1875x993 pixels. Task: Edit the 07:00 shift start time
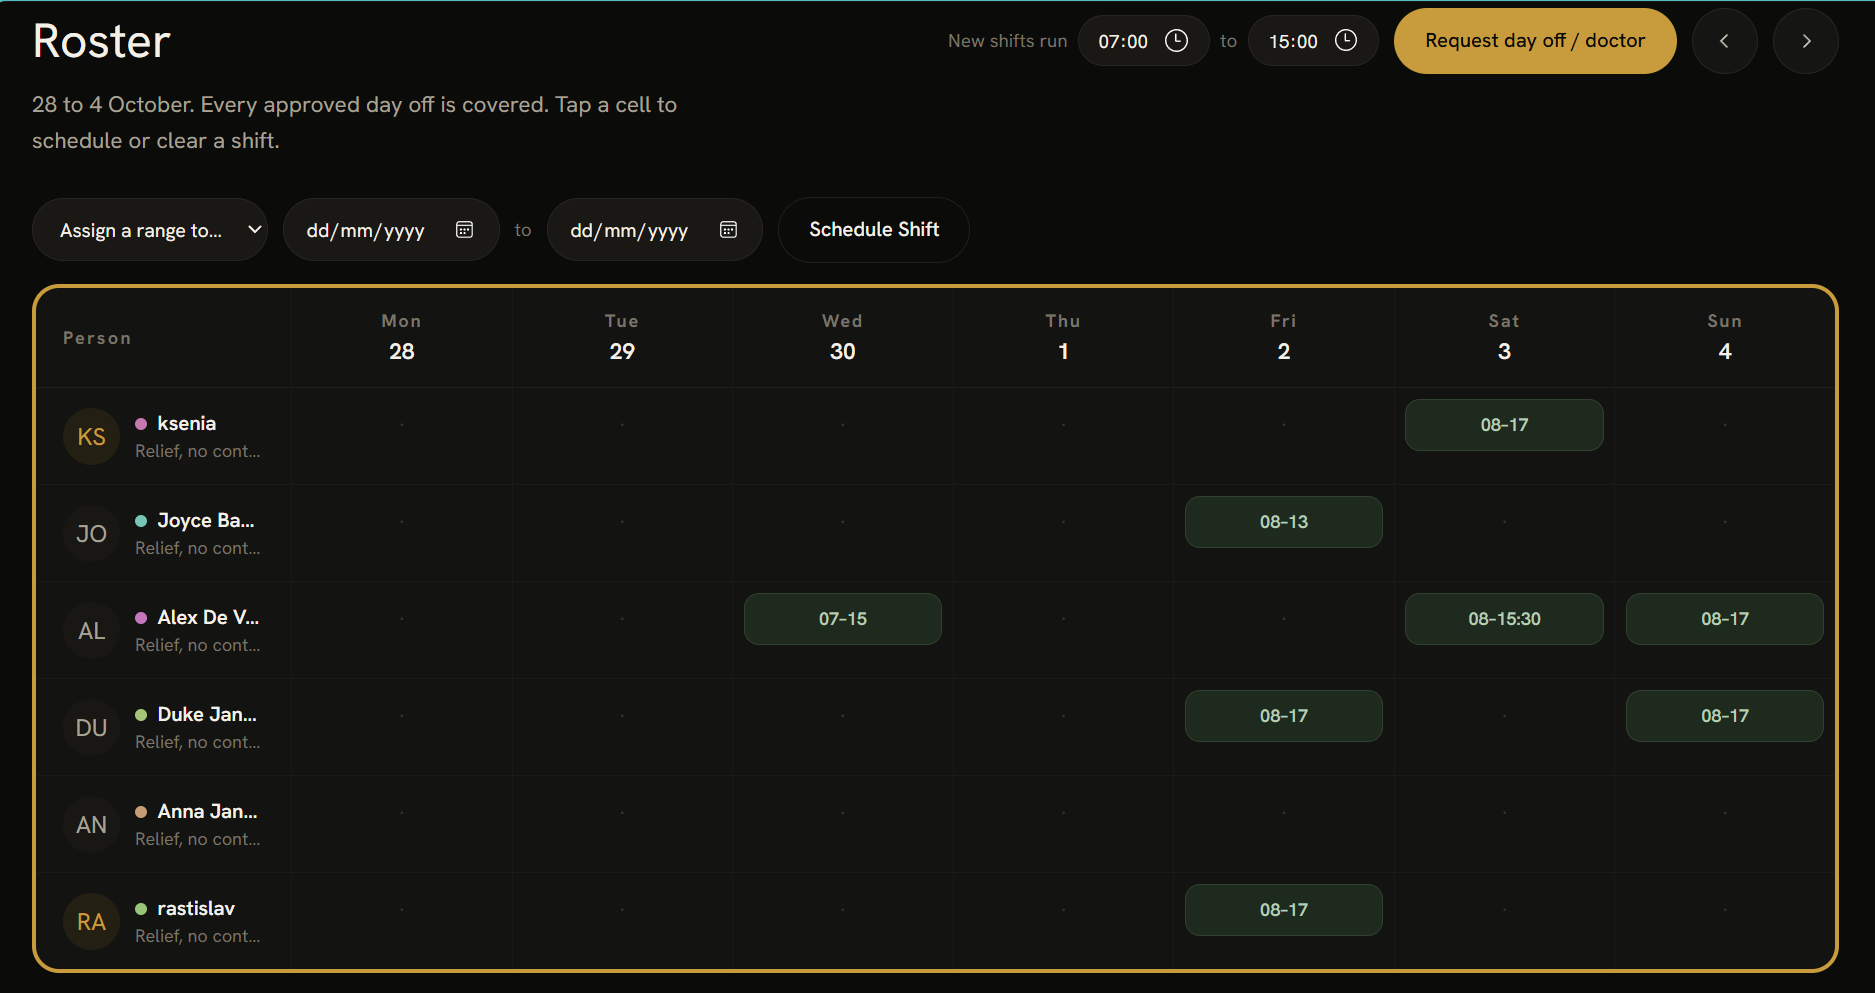pos(1143,41)
